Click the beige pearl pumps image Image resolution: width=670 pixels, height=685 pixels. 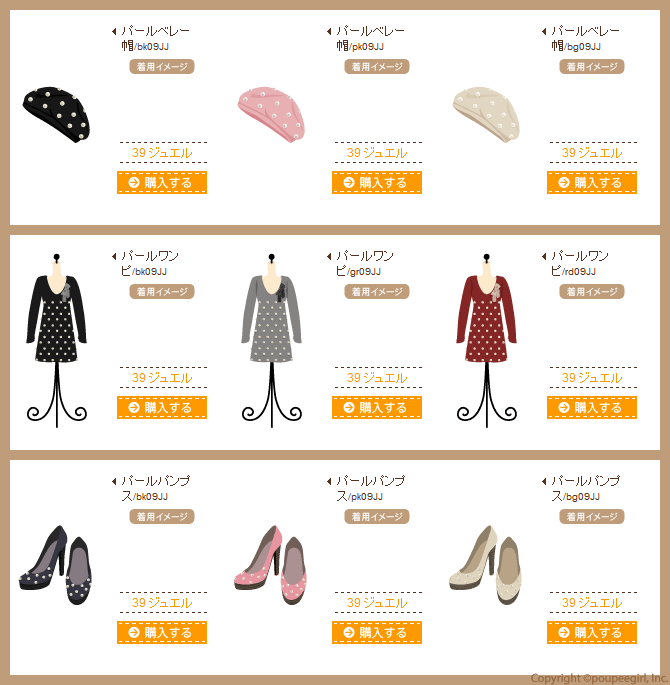[x=485, y=565]
